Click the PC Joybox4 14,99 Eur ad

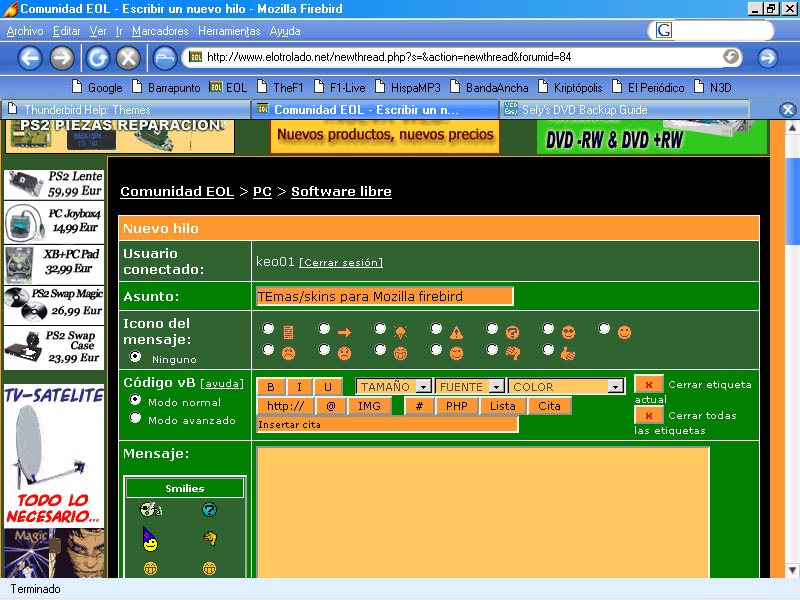(54, 222)
